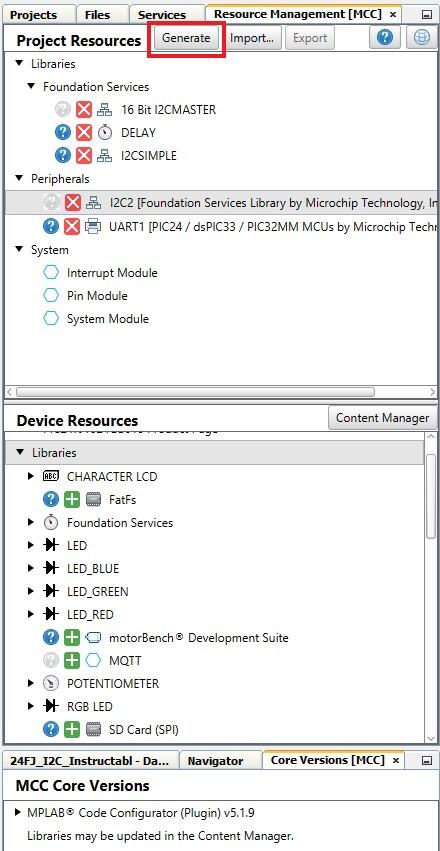Add FatFs library with green plus icon
This screenshot has height=851, width=440.
[x=72, y=499]
